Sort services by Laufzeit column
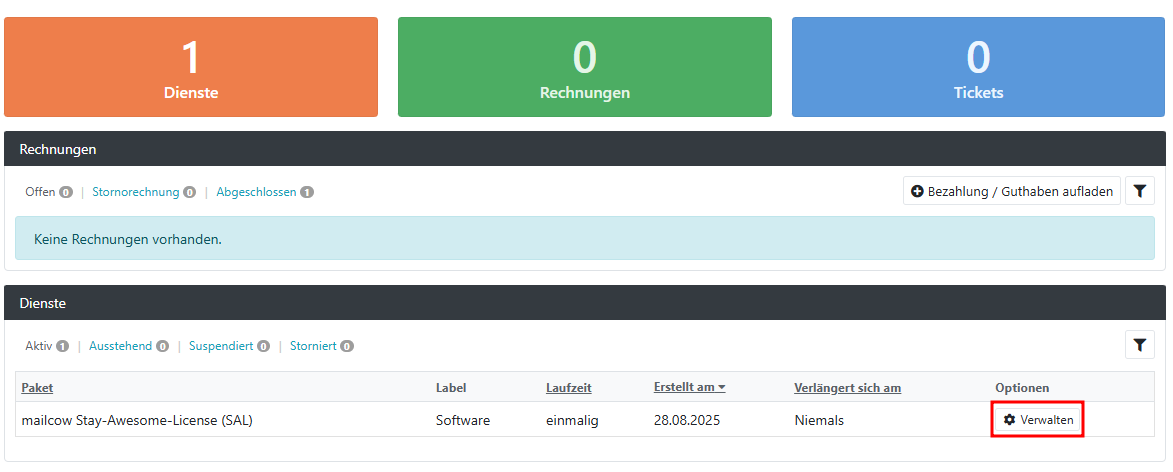The height and width of the screenshot is (472, 1173). [x=569, y=387]
